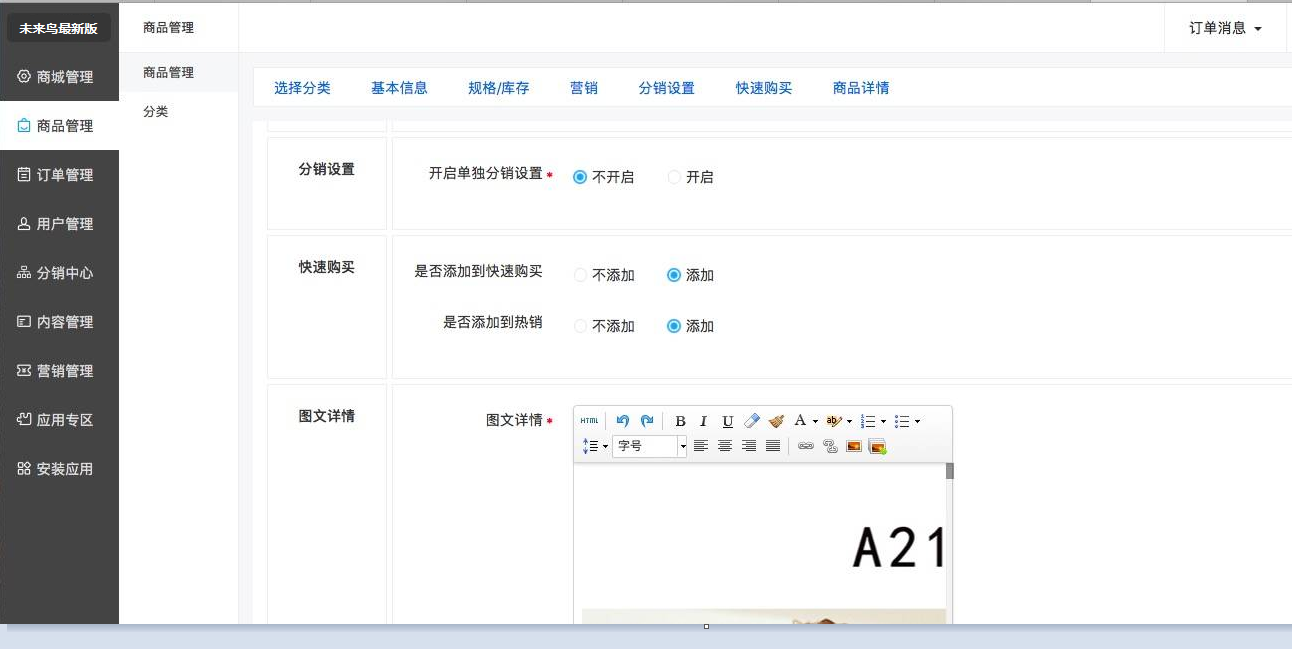Select 不添加 for 快速购买
This screenshot has height=649, width=1292.
[581, 275]
